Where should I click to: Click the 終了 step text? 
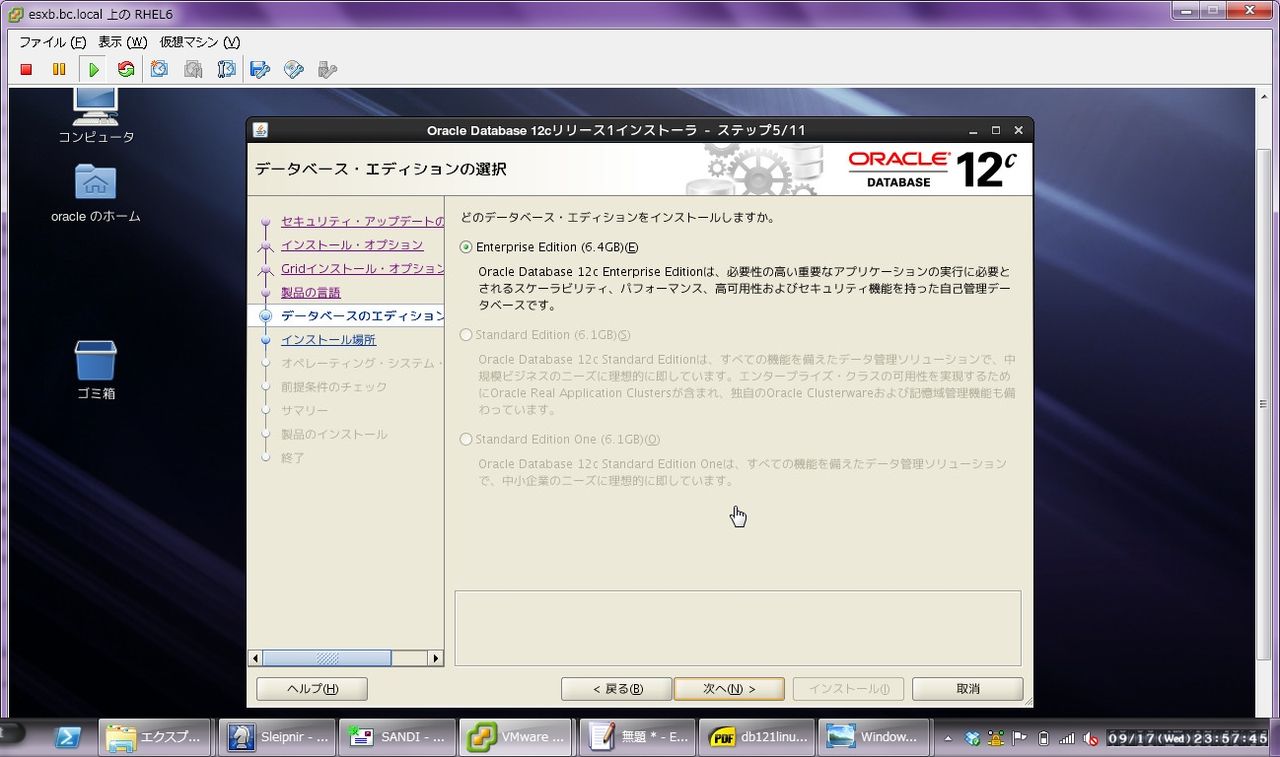tap(293, 458)
